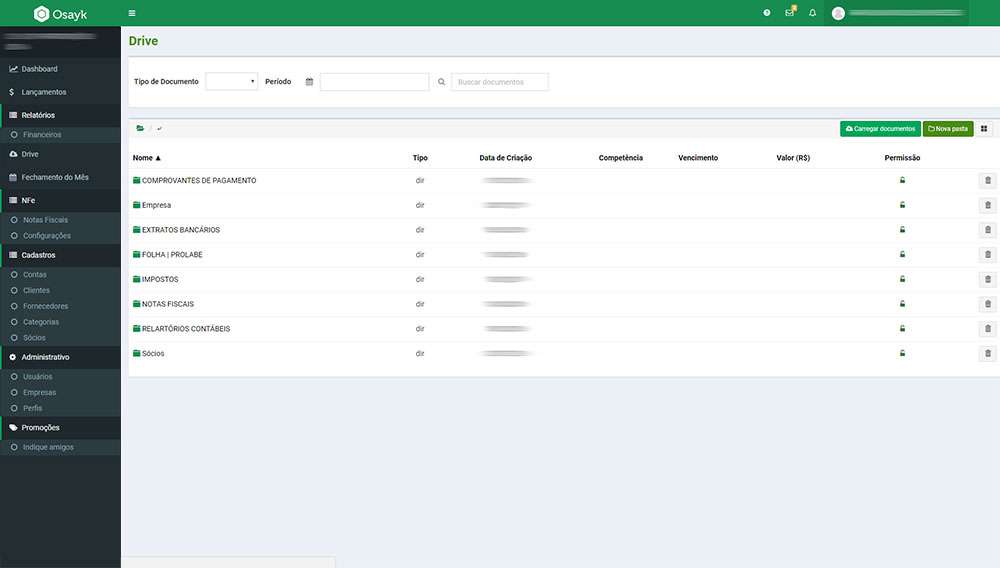Open the user avatar profile menu
Screen dimensions: 1000x568
tap(838, 13)
